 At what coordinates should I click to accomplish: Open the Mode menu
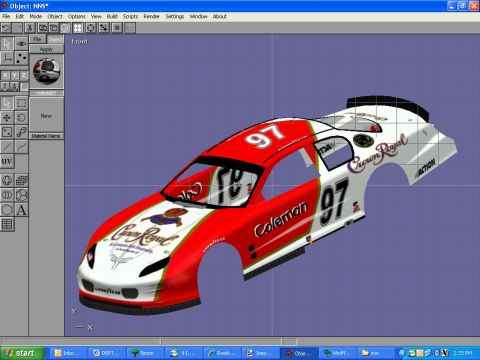click(x=36, y=16)
